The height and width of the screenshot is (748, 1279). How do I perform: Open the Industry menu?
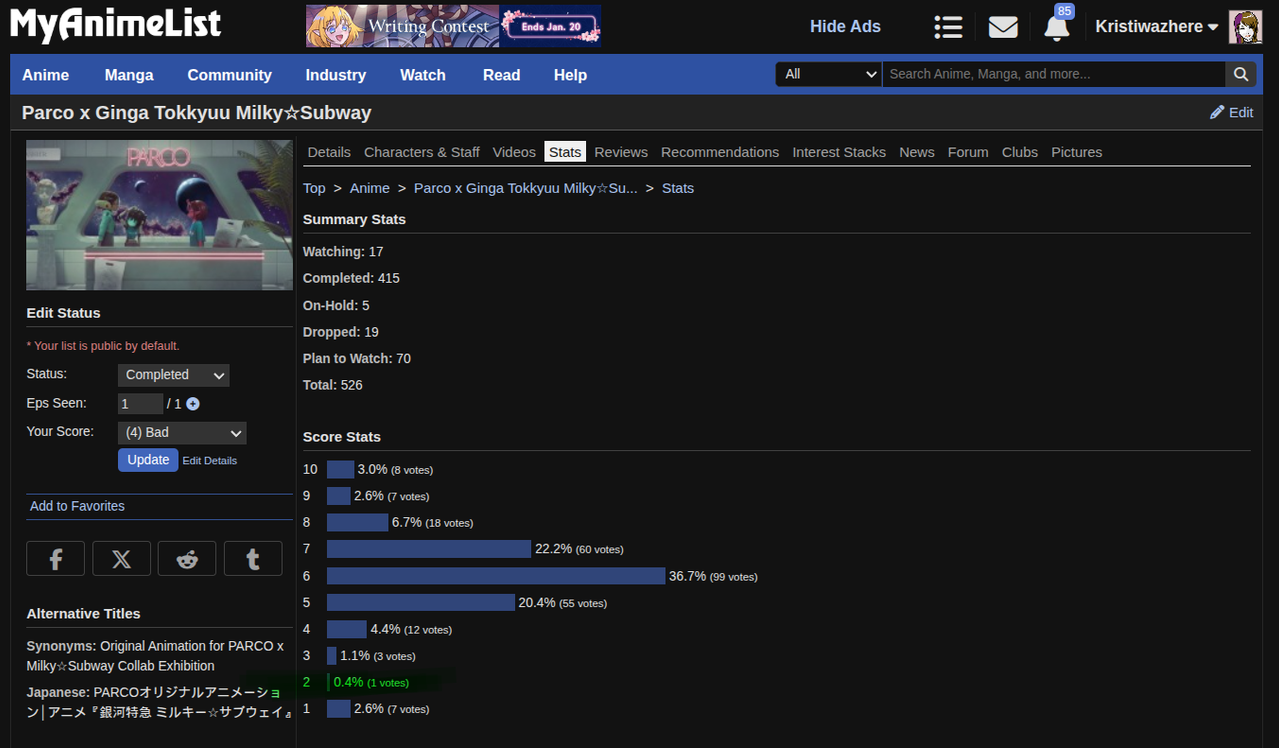[x=336, y=75]
